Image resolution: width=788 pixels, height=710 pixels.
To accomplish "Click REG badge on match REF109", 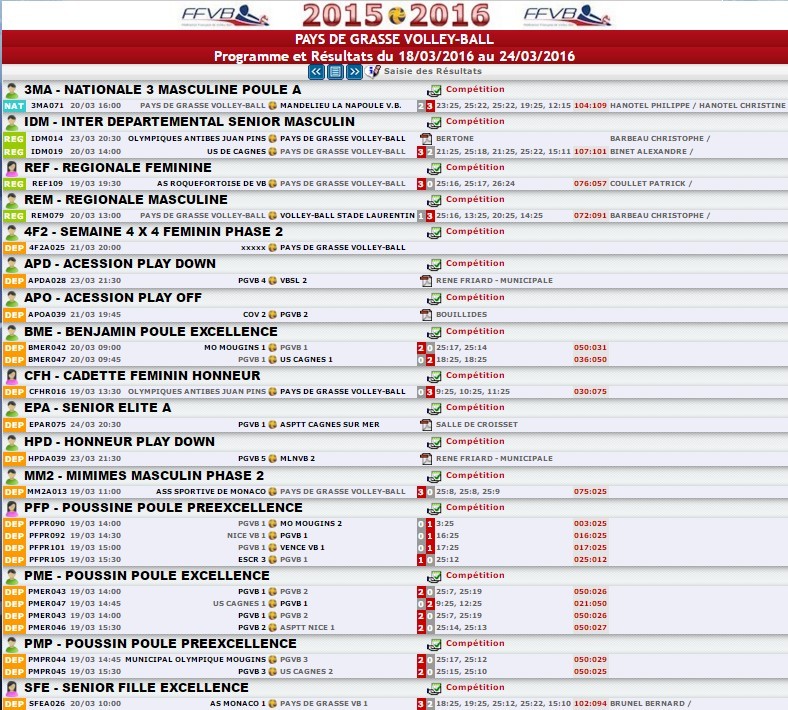I will 14,184.
